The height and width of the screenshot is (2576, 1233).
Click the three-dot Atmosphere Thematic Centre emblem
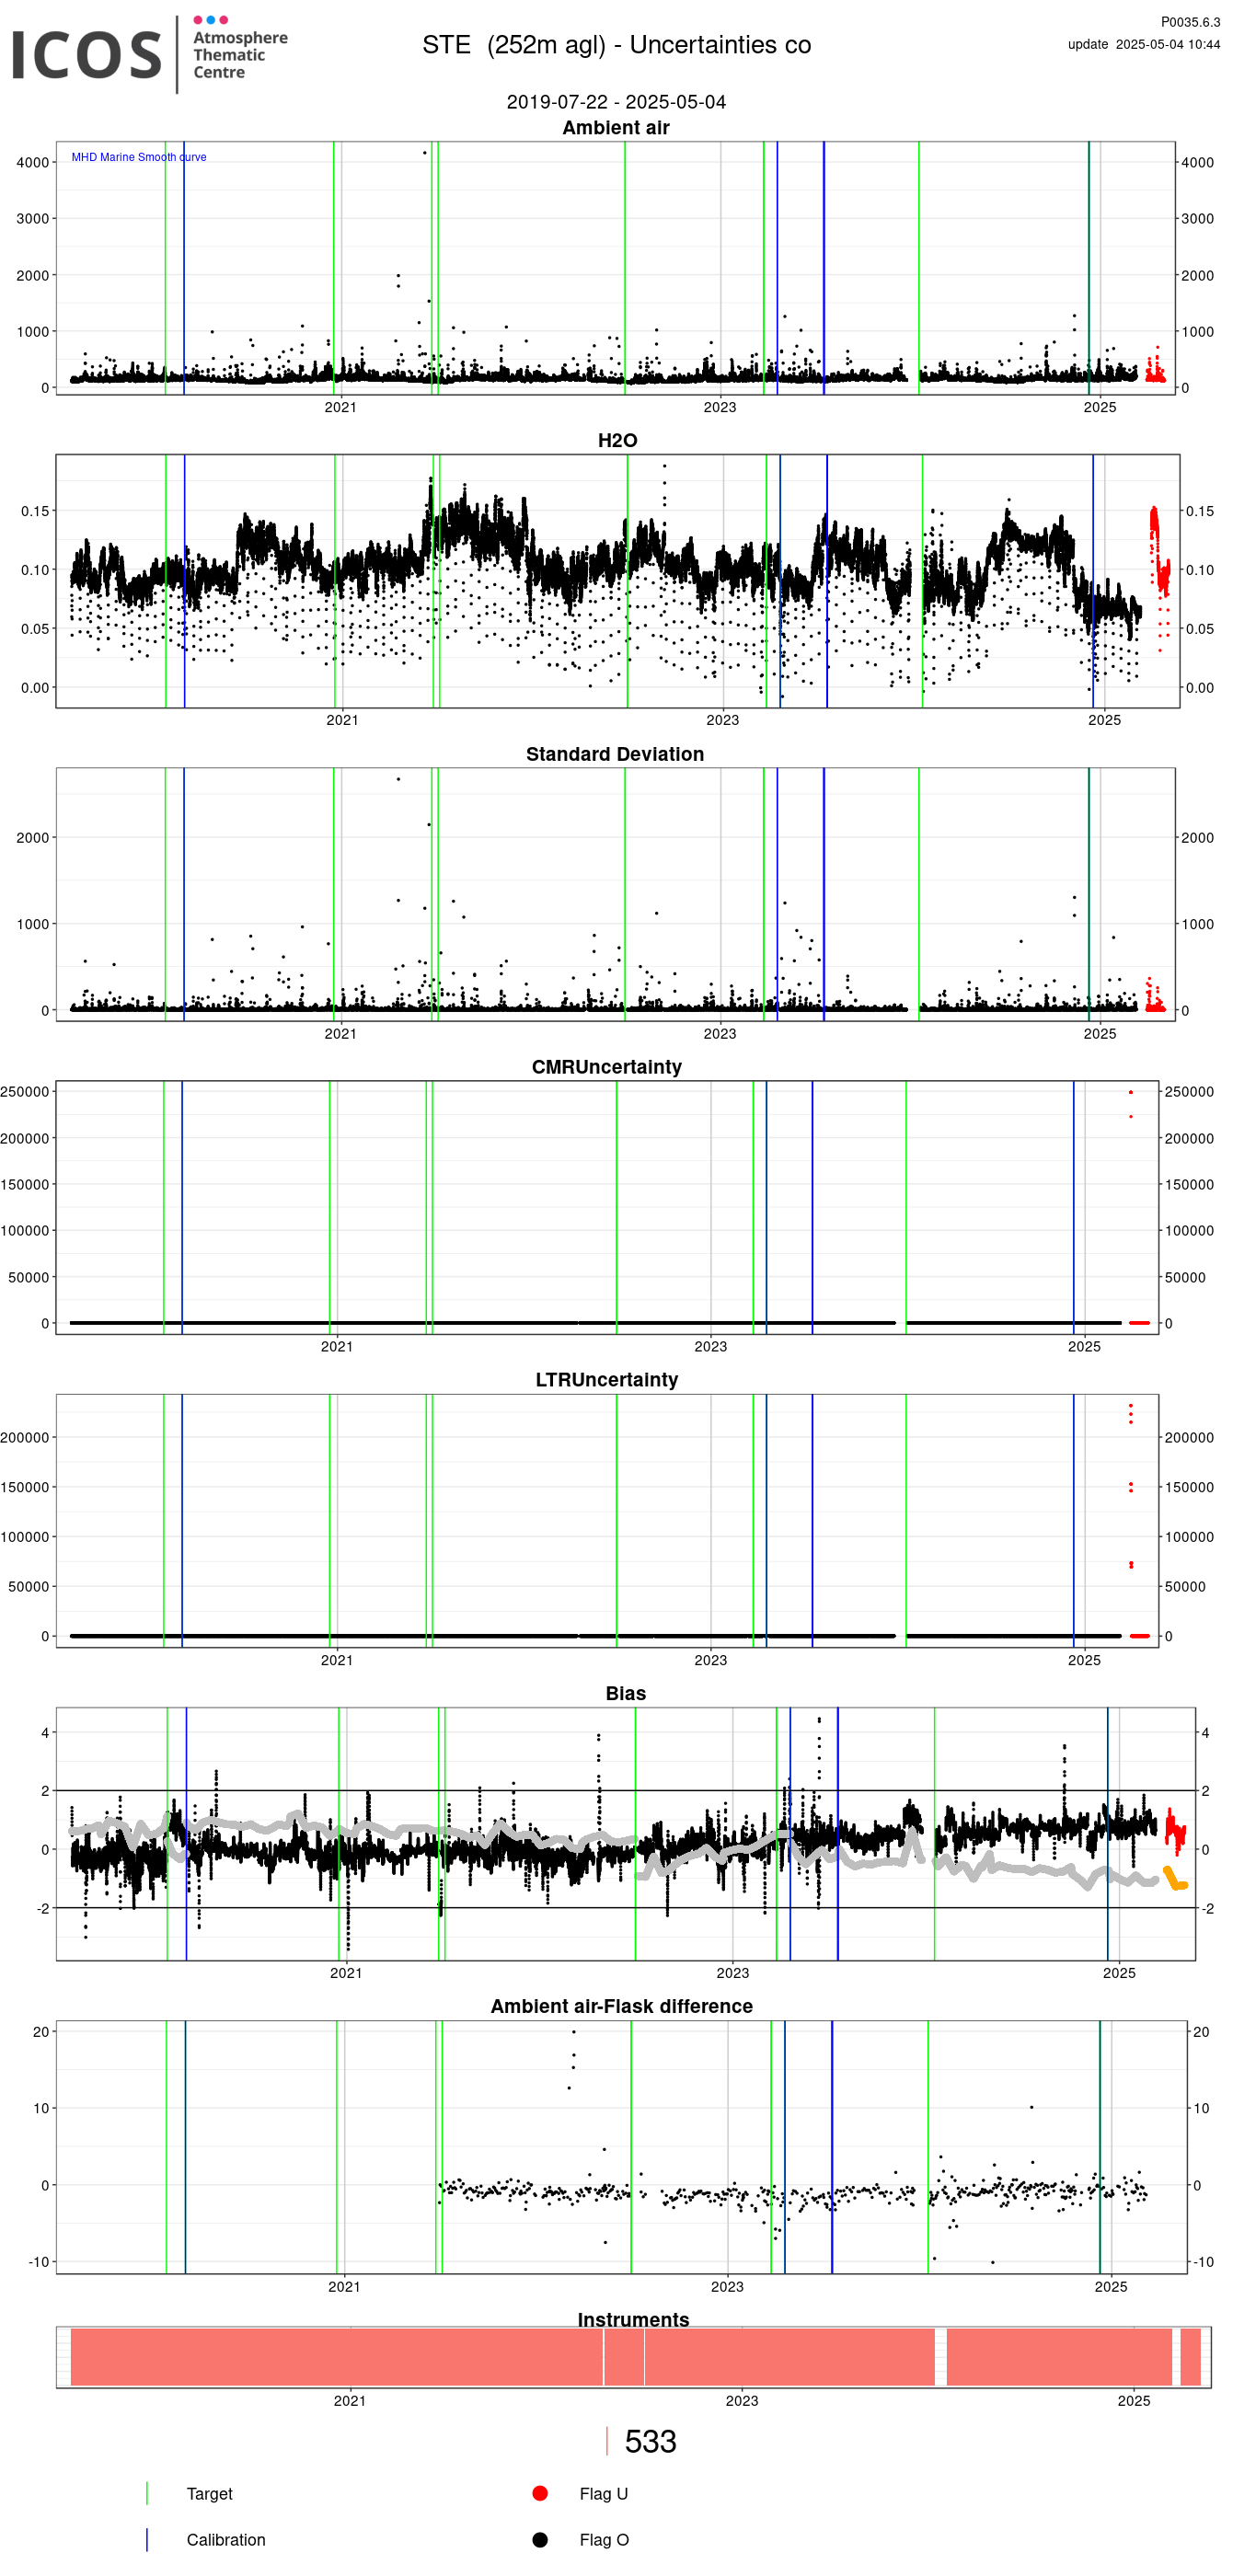click(x=210, y=20)
